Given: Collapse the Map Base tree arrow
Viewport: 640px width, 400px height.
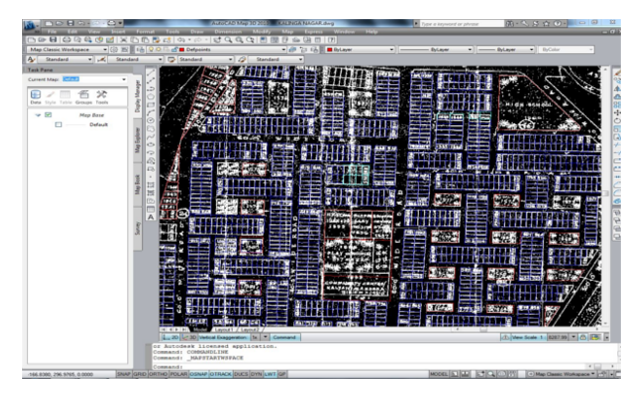Looking at the screenshot, I should [38, 115].
